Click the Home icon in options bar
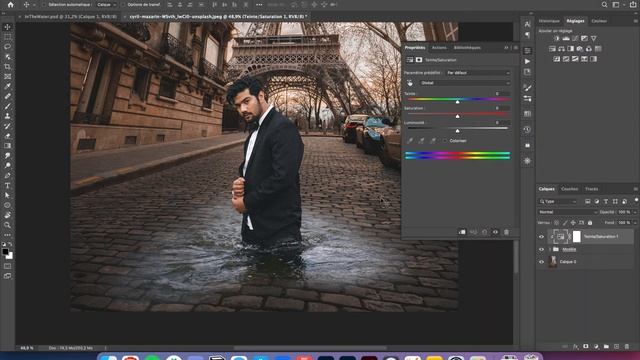The image size is (640, 360). tap(11, 4)
